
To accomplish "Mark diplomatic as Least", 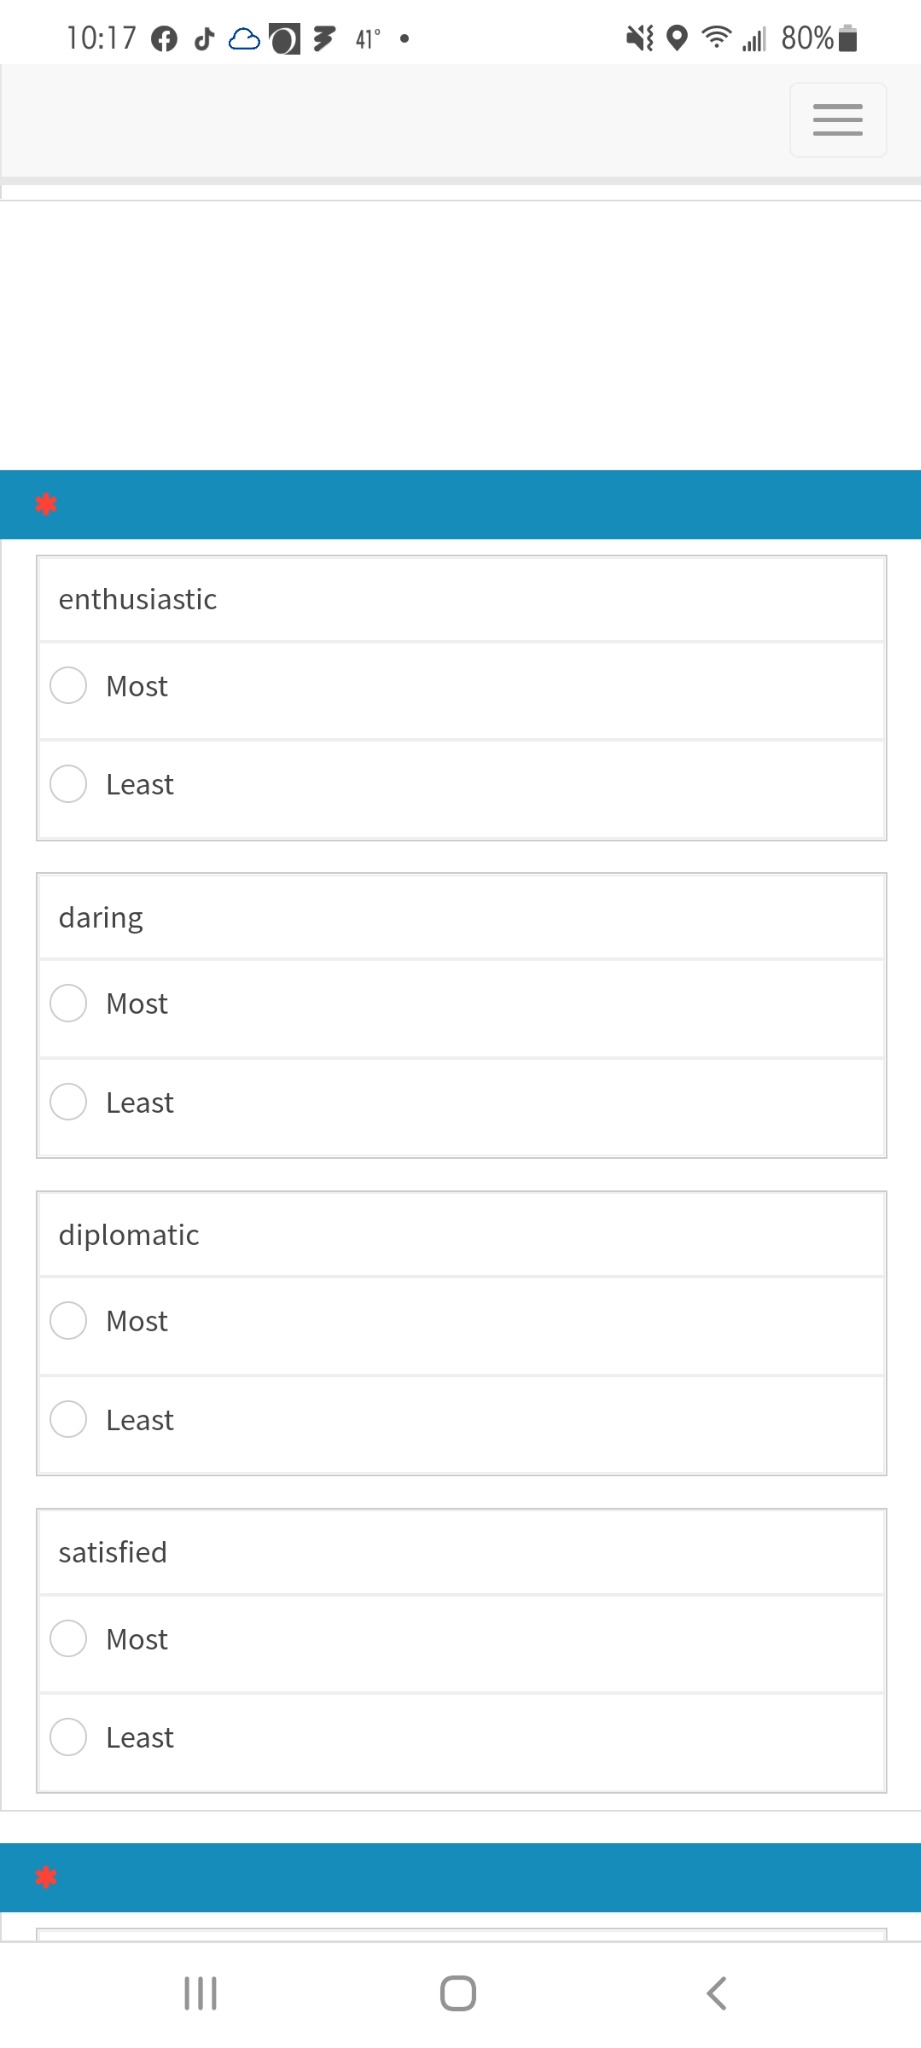I will [68, 1419].
